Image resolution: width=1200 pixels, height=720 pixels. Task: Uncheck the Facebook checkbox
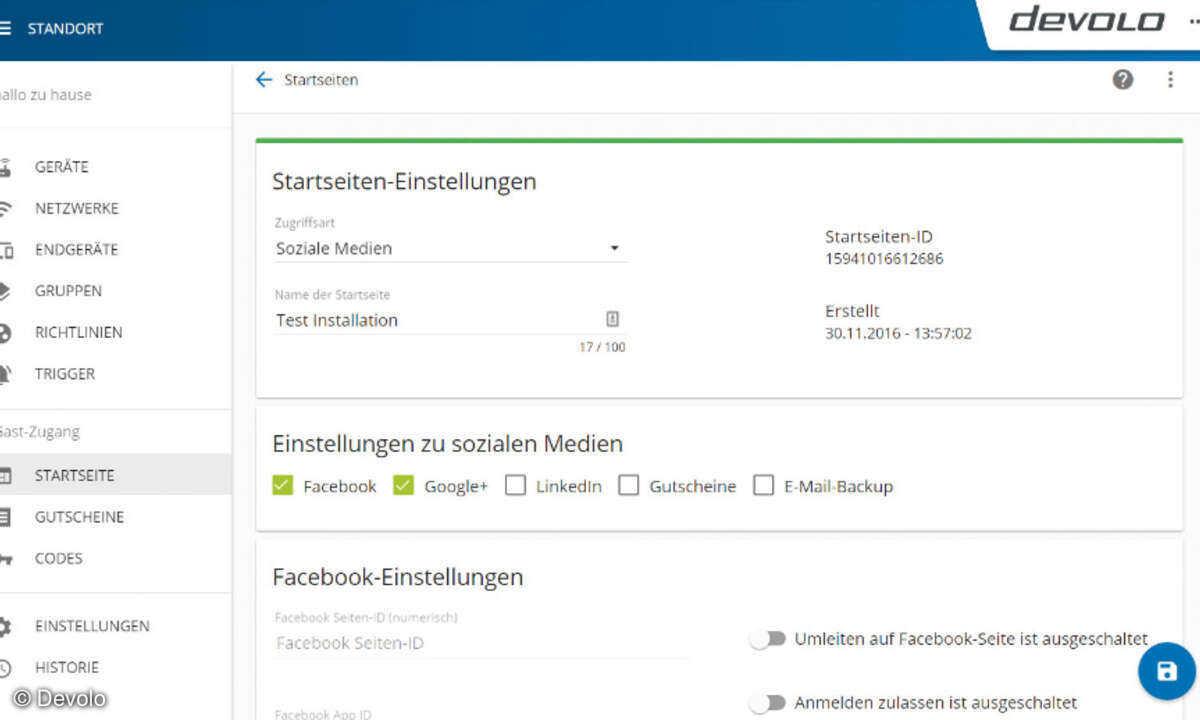click(x=283, y=486)
